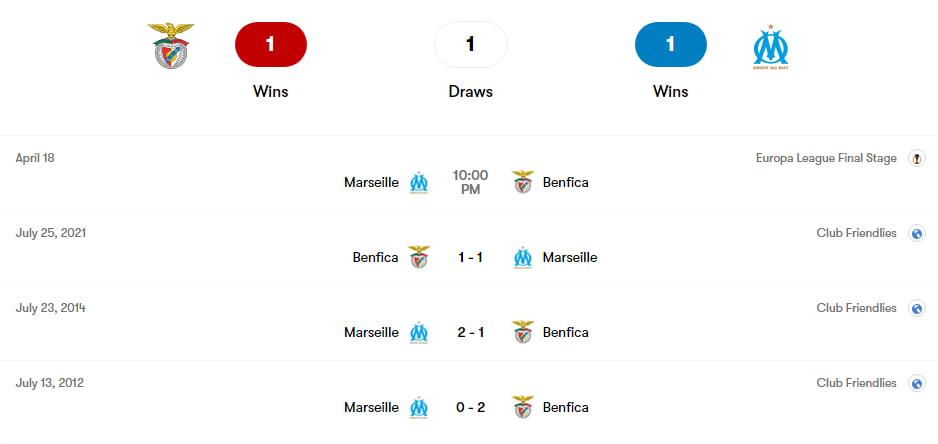Open the 10:00 PM upcoming match time

pyautogui.click(x=470, y=183)
